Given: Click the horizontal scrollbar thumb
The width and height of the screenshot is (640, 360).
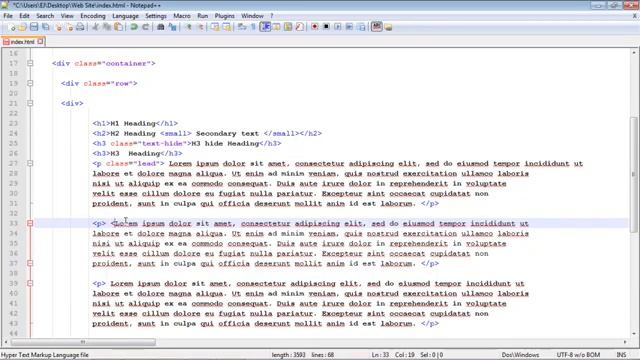Looking at the screenshot, I should [83, 342].
